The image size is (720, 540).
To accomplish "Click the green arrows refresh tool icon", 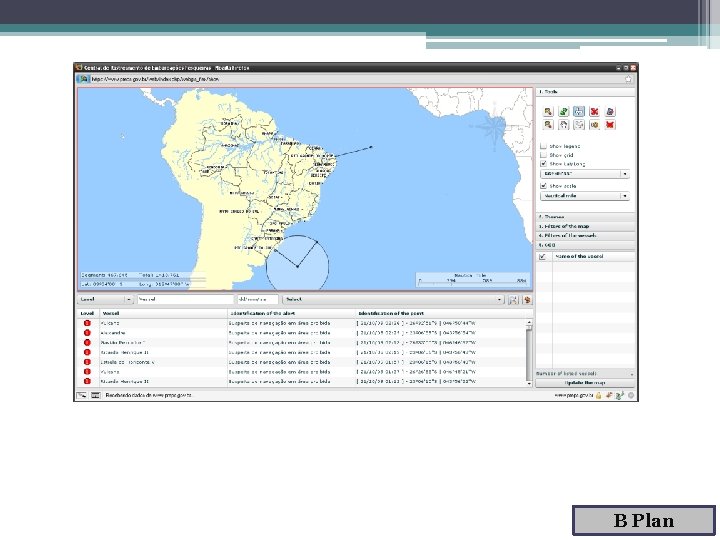I will pos(563,112).
